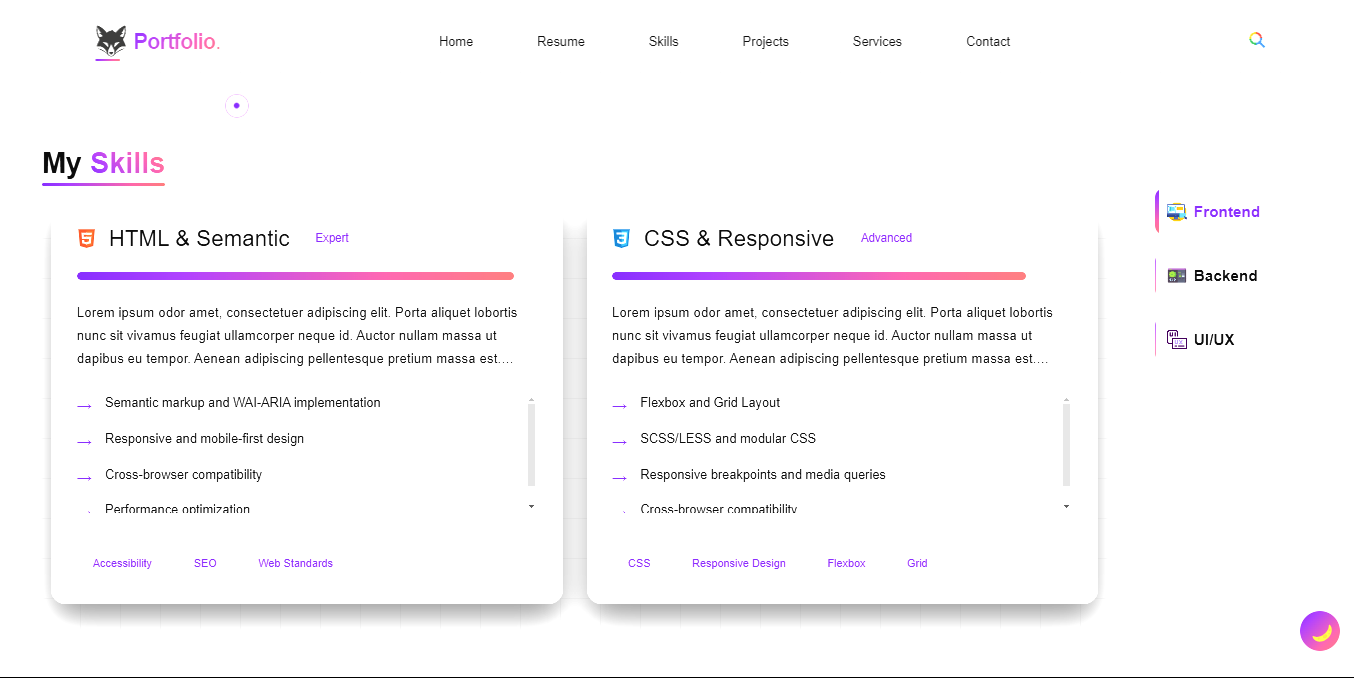
Task: Switch to the UI/UX skills tab
Action: tap(1214, 340)
